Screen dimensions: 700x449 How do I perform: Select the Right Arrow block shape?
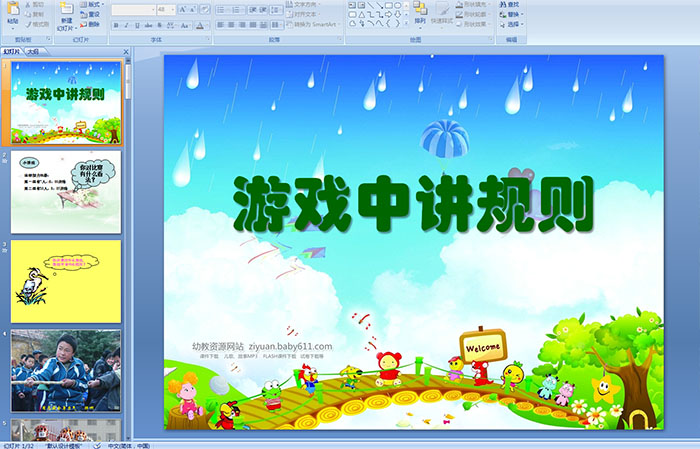coord(388,15)
